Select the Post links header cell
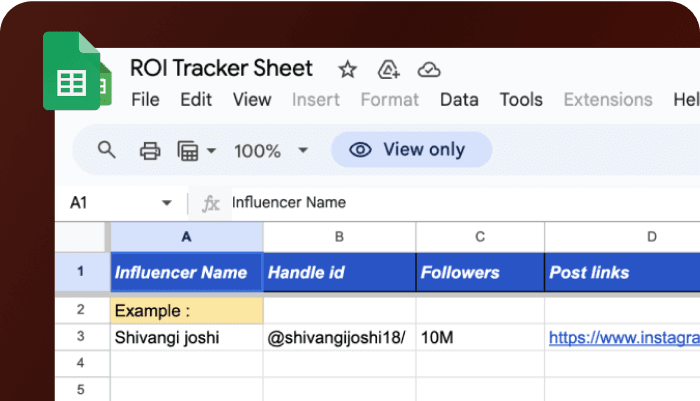This screenshot has height=401, width=700. tap(622, 272)
